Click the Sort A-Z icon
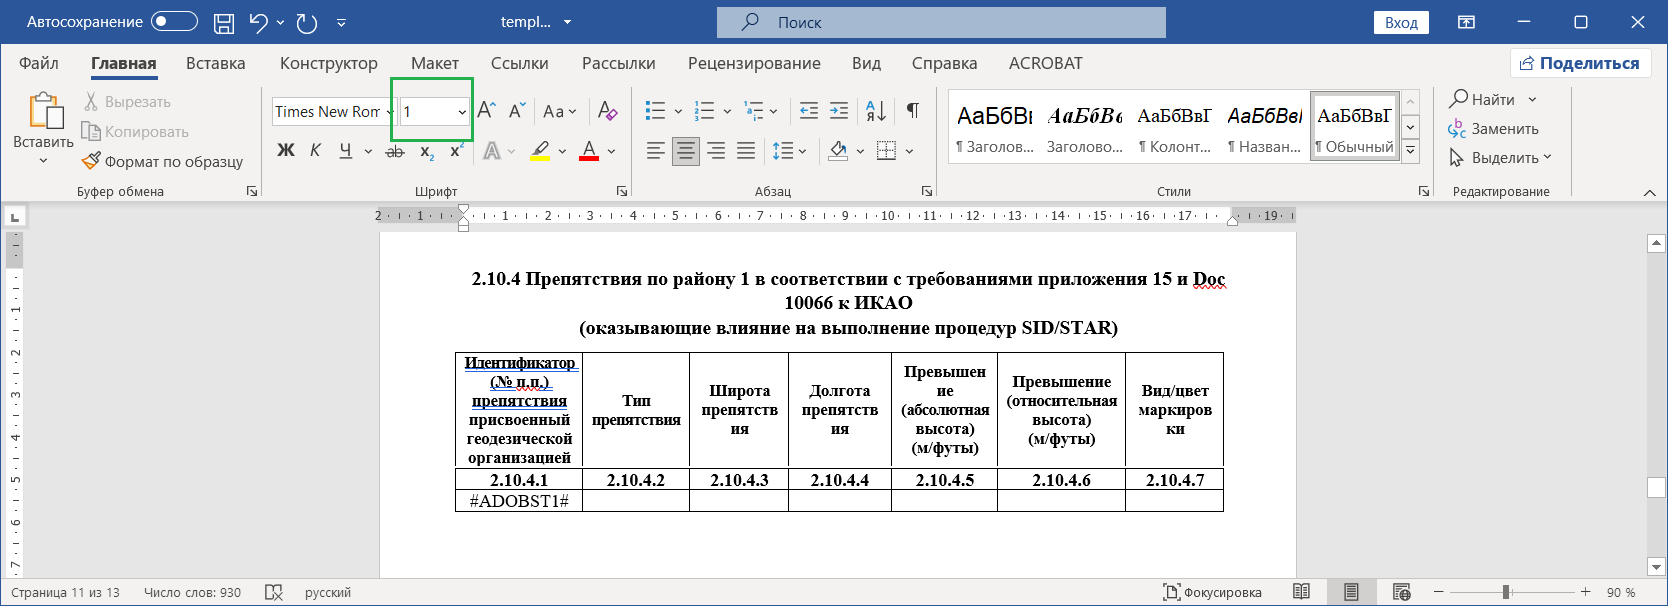The width and height of the screenshot is (1668, 606). tap(875, 110)
